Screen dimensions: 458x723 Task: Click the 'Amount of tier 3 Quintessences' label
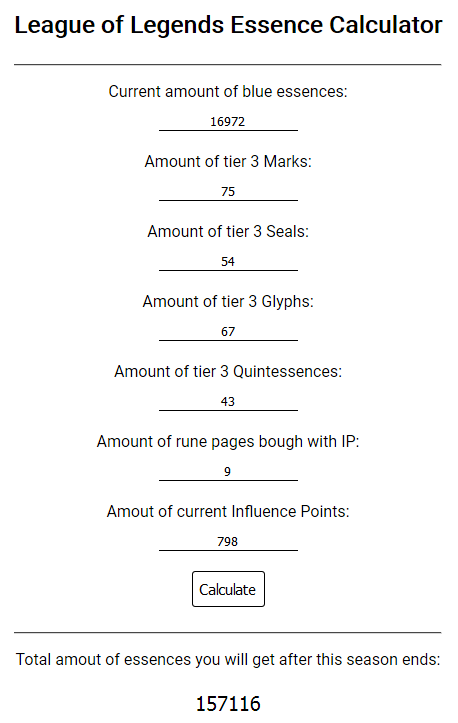[228, 372]
